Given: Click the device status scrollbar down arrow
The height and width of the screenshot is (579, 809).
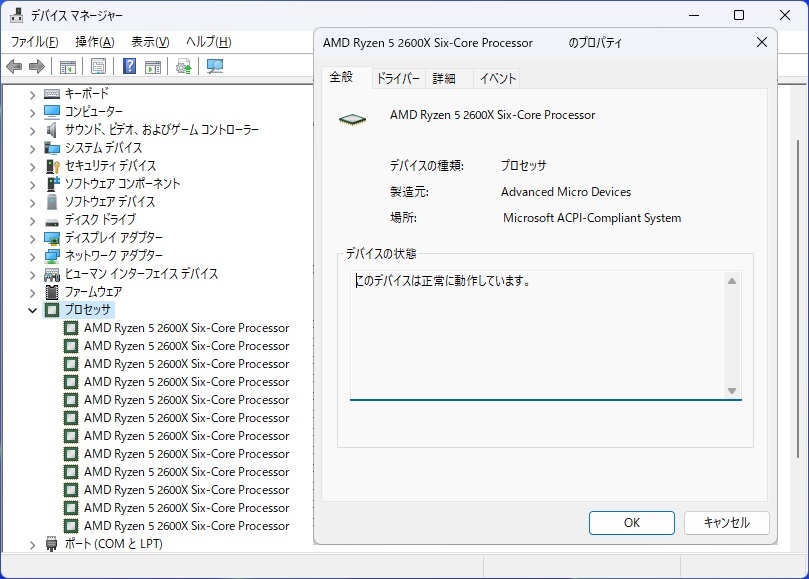Looking at the screenshot, I should pos(732,391).
